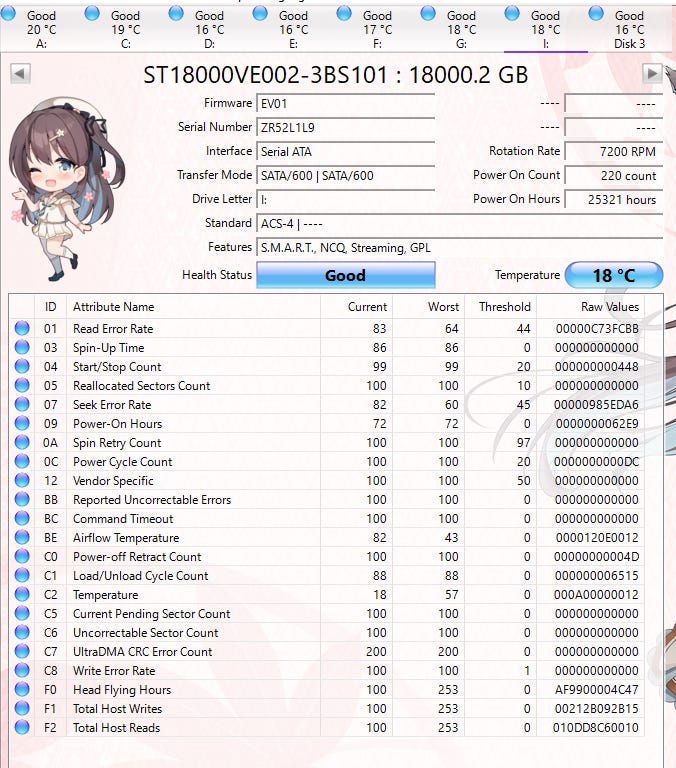
Task: Click raw value 010DD8C60010
Action: coord(596,728)
